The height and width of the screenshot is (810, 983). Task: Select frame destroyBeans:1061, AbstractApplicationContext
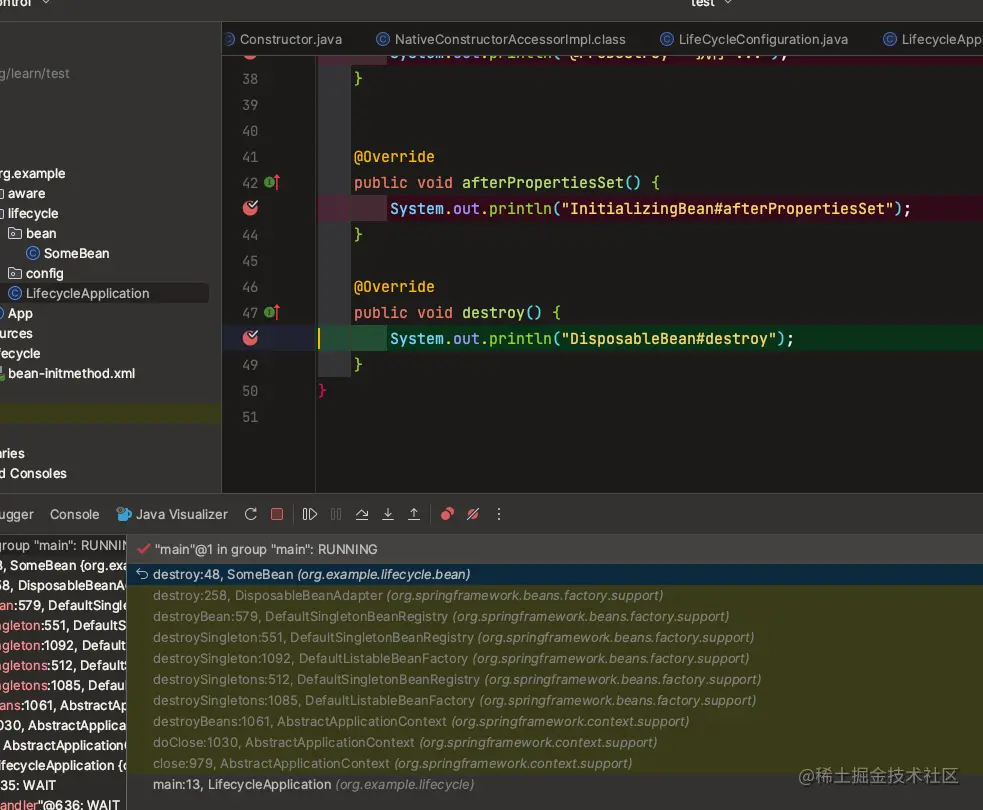555,722
